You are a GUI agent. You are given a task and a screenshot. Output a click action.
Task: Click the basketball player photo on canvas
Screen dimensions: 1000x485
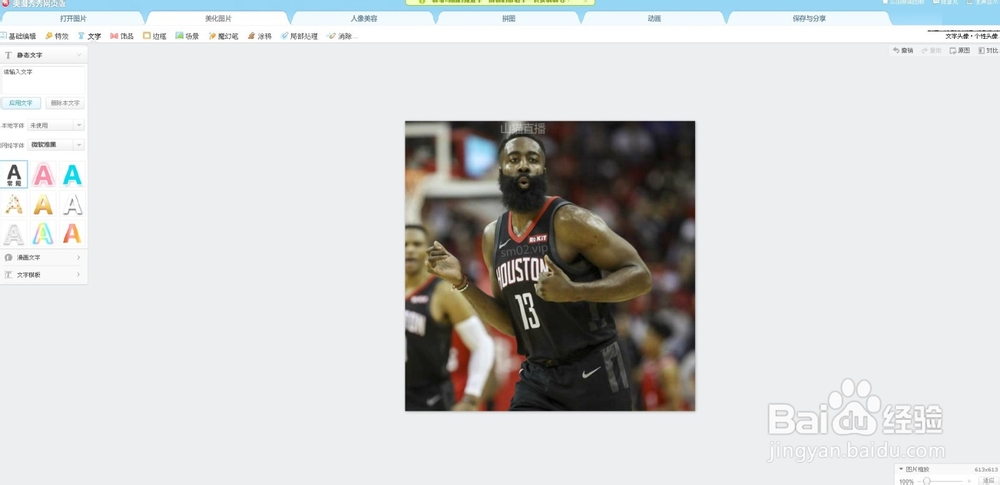point(550,265)
